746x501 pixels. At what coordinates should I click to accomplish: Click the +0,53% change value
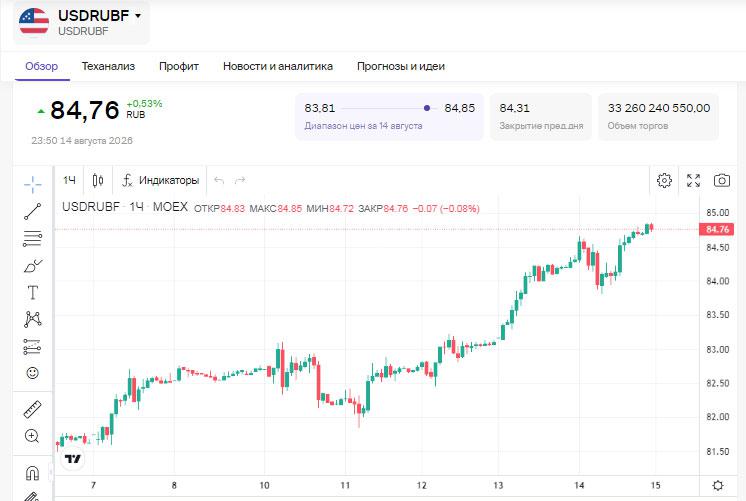point(144,104)
